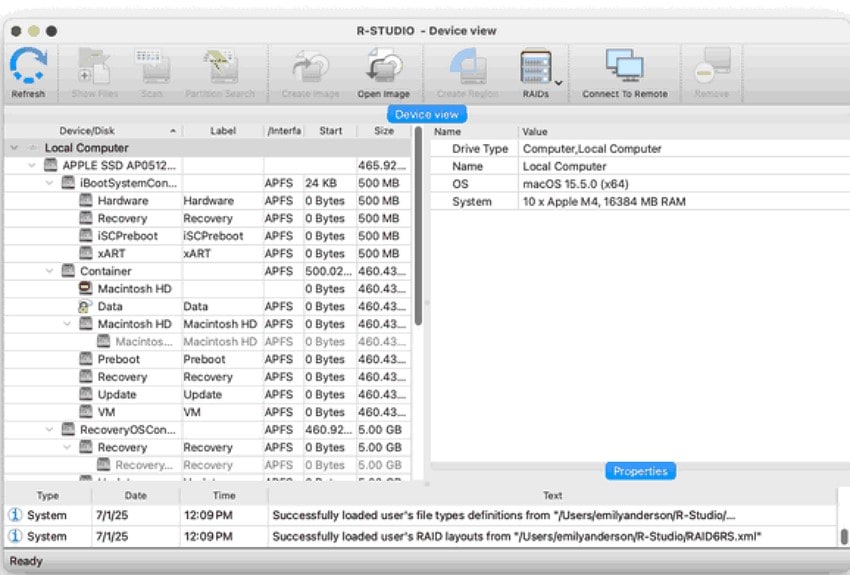The width and height of the screenshot is (850, 575).
Task: Select the Local Computer row
Action: [x=208, y=148]
